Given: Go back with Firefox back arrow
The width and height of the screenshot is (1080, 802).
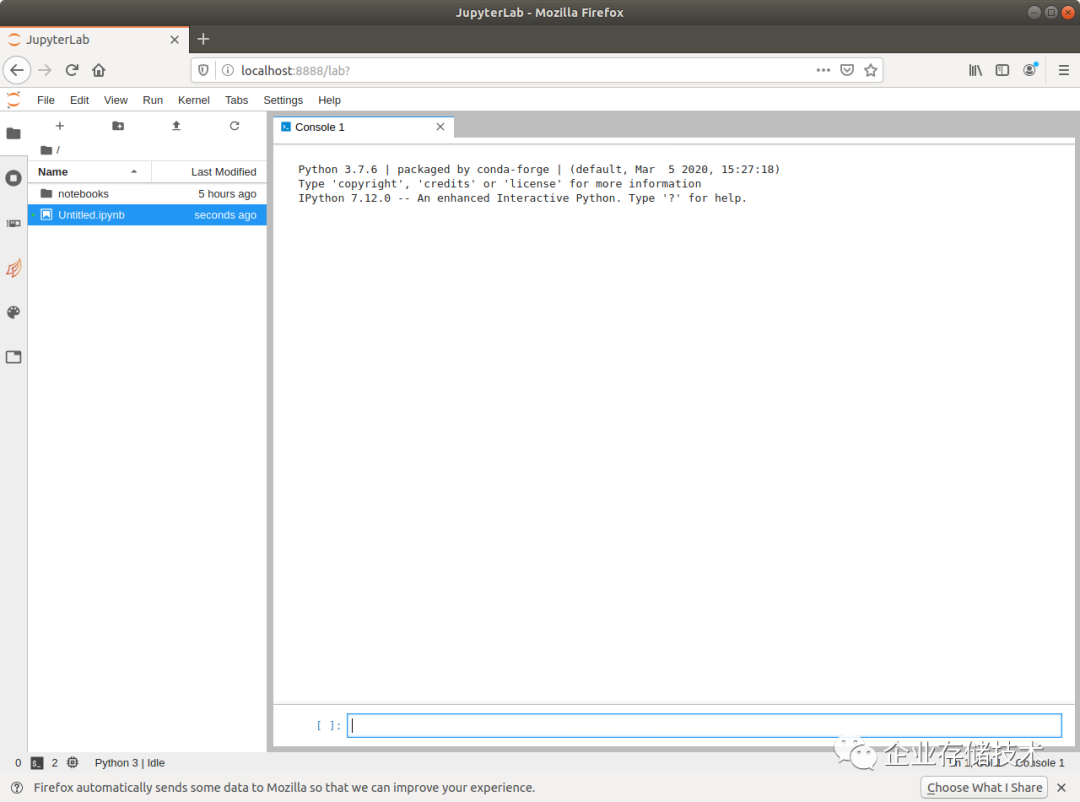Looking at the screenshot, I should click(x=17, y=70).
